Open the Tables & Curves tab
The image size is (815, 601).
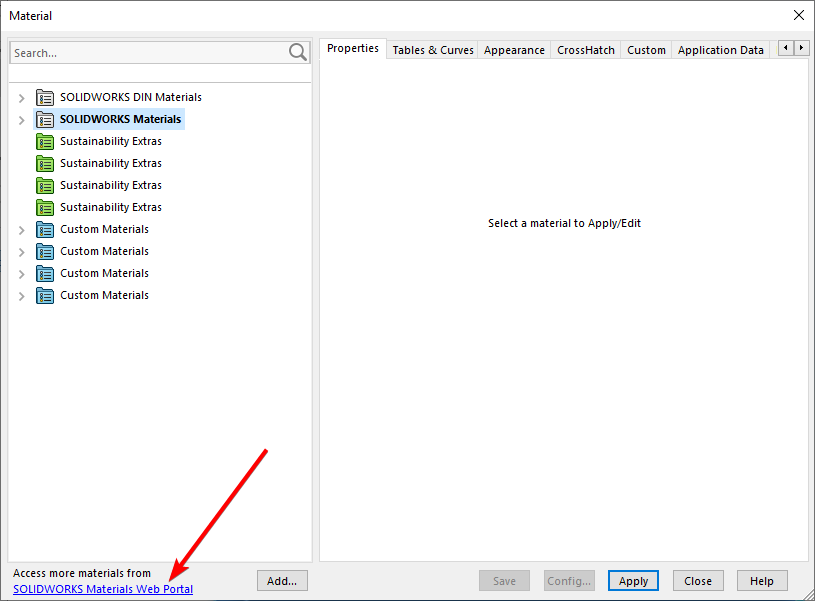(x=432, y=50)
